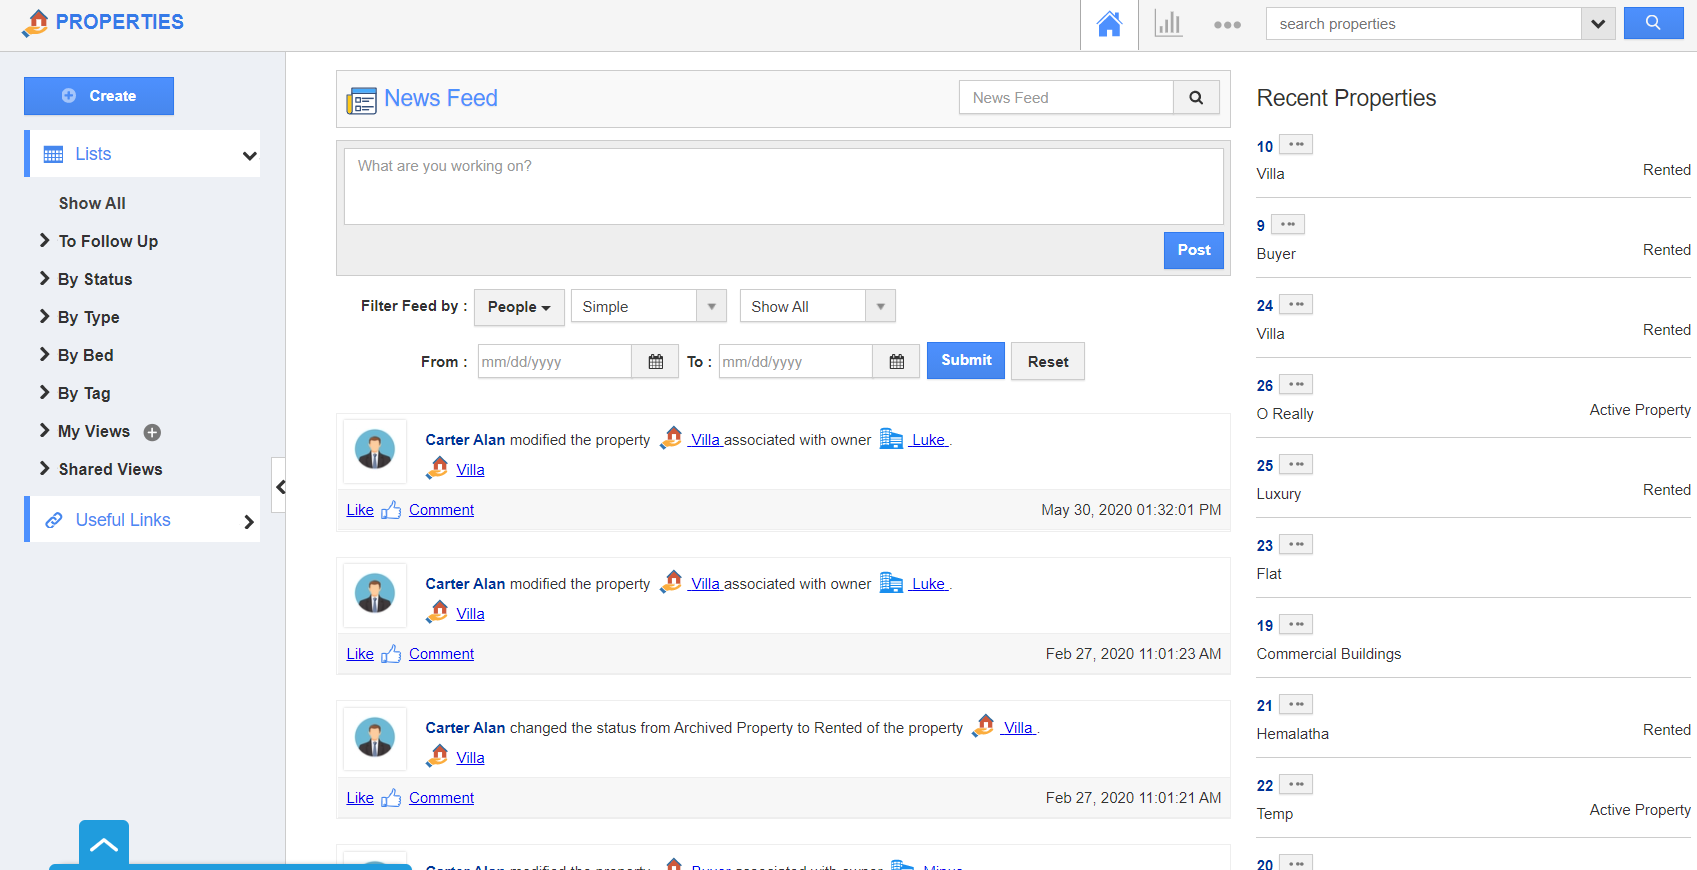Open the search properties dropdown arrow

(1597, 24)
